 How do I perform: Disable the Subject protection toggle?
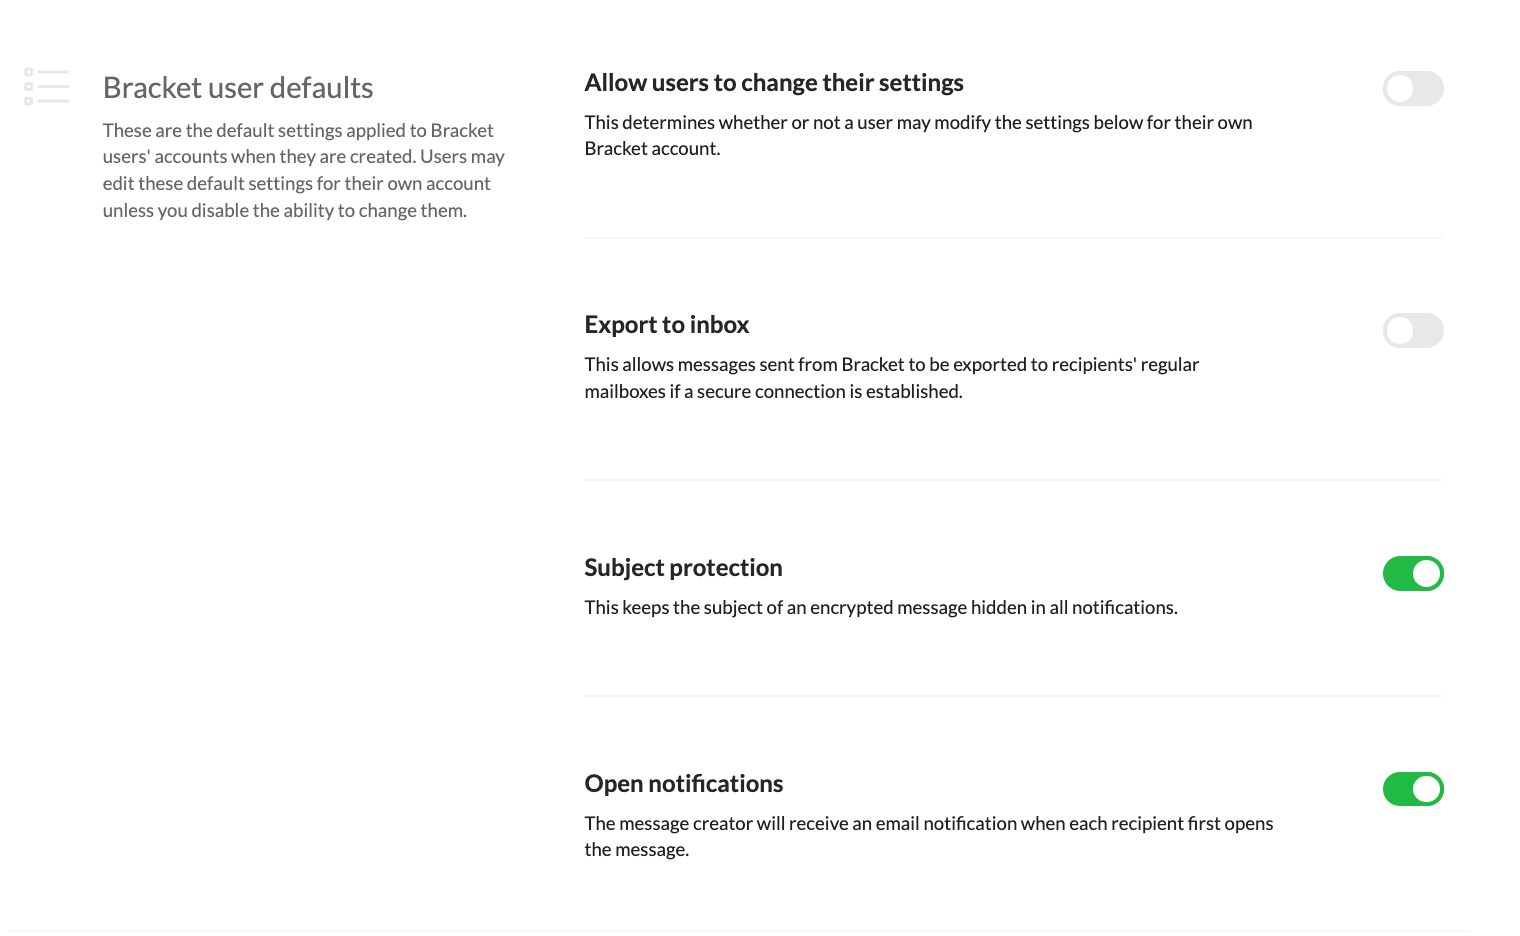(x=1412, y=574)
